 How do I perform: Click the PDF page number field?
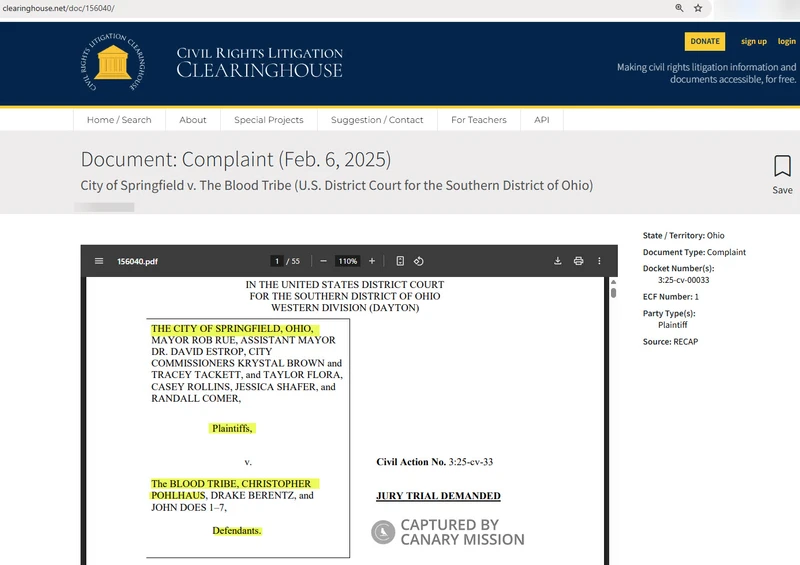[277, 261]
